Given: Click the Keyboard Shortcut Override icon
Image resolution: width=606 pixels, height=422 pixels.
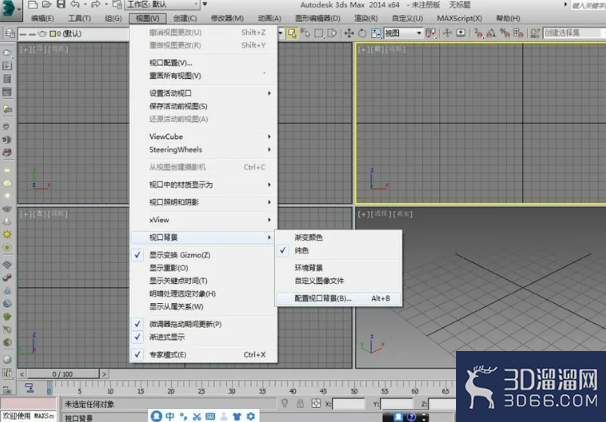Looking at the screenshot, I should click(x=461, y=33).
